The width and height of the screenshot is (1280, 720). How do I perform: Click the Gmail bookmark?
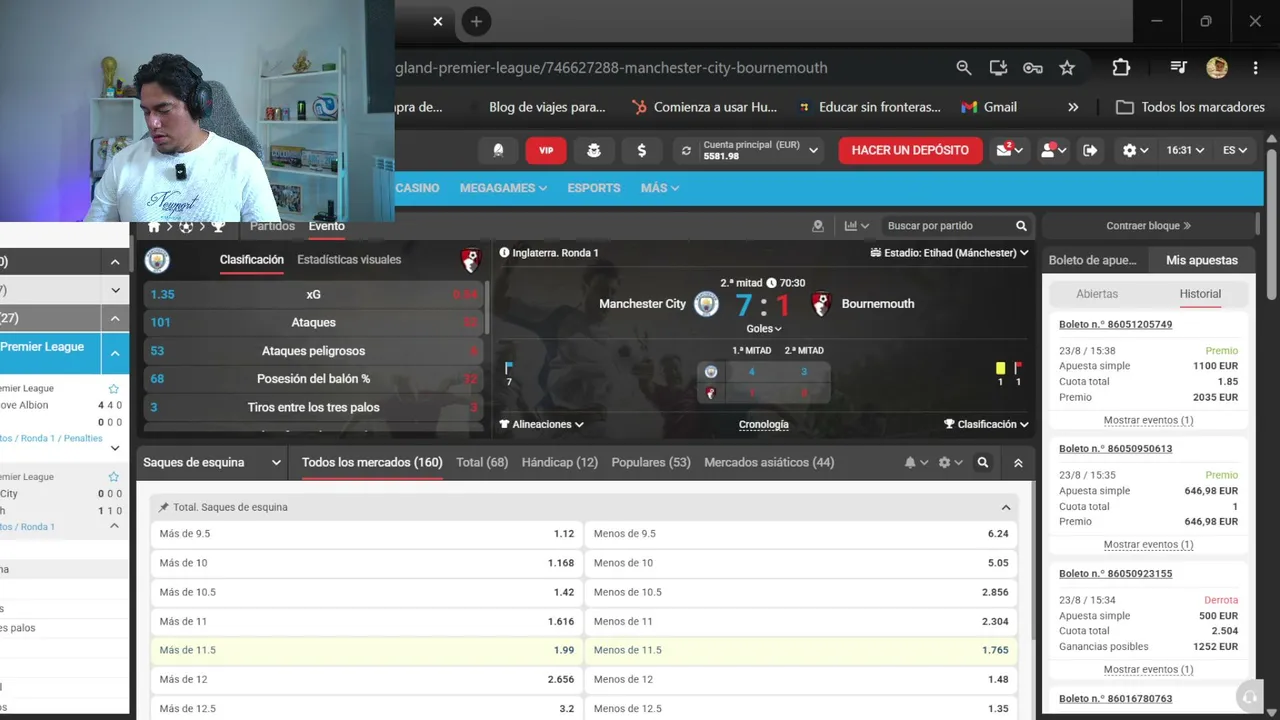coord(989,107)
